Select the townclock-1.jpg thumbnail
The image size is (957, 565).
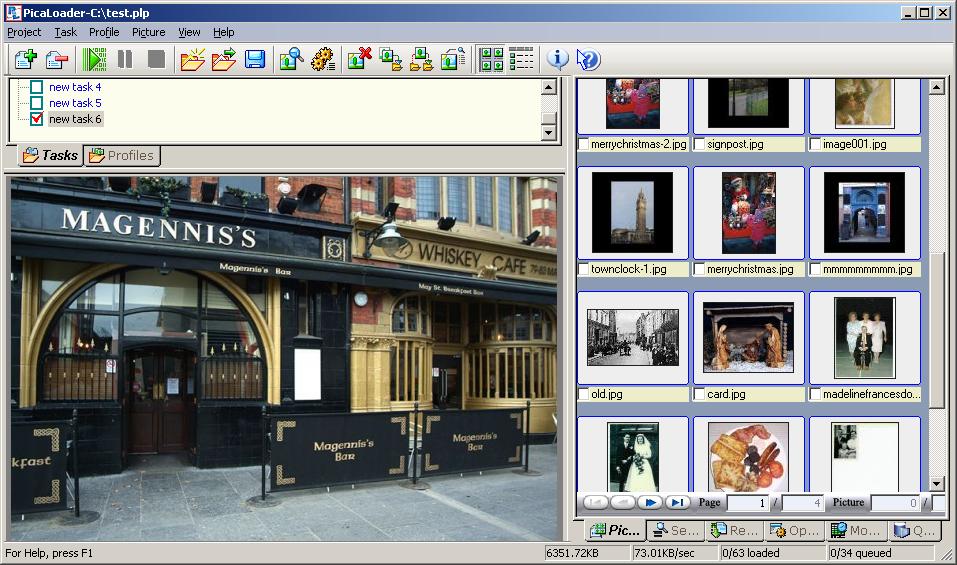click(632, 212)
